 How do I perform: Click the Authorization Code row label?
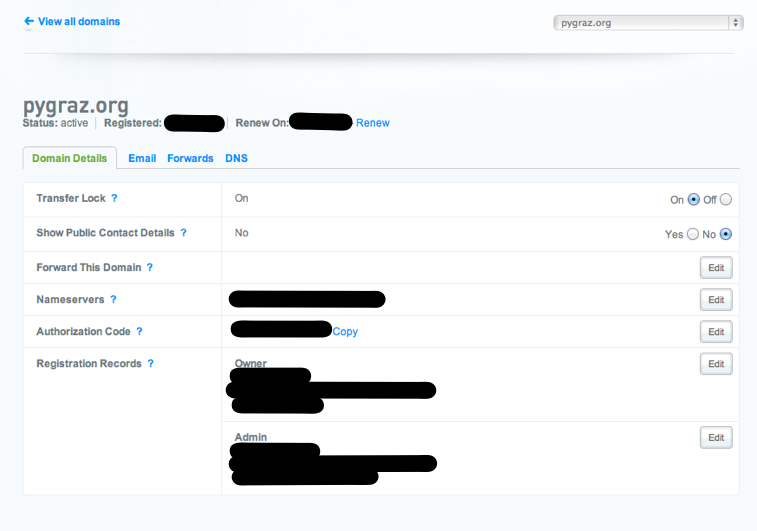tap(84, 331)
